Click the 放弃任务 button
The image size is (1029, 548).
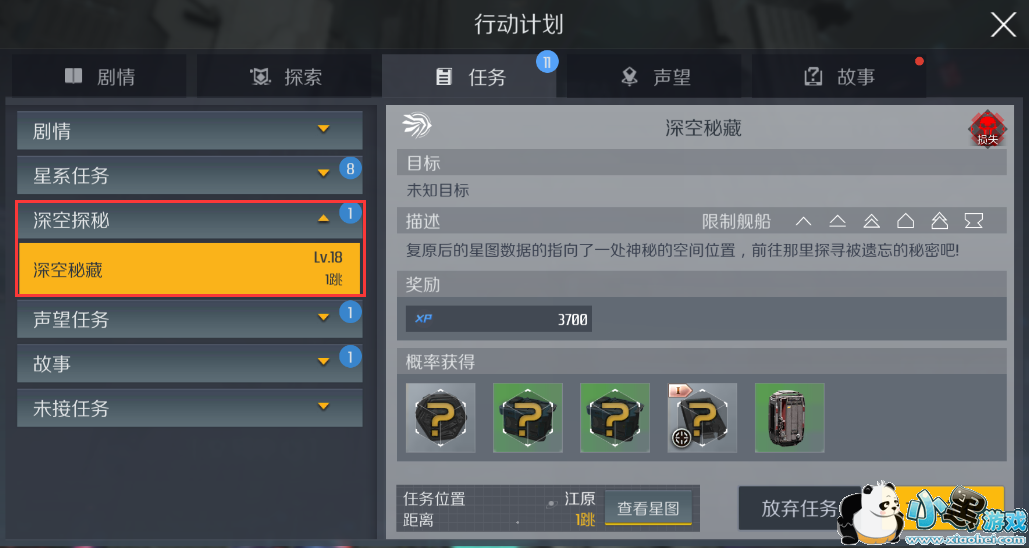coord(799,508)
